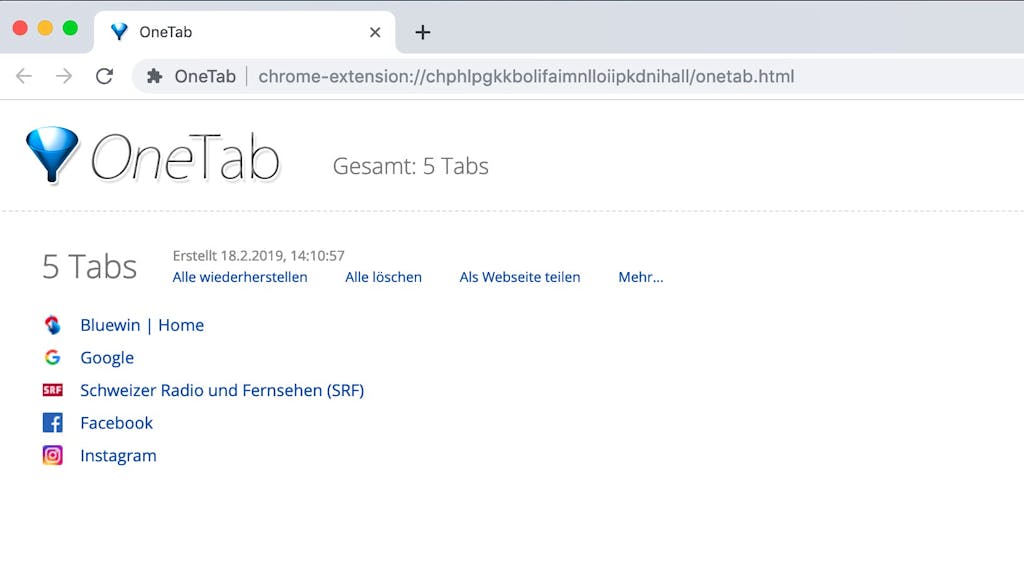Click the Bluewin favicon
Viewport: 1024px width, 575px height.
coord(52,325)
